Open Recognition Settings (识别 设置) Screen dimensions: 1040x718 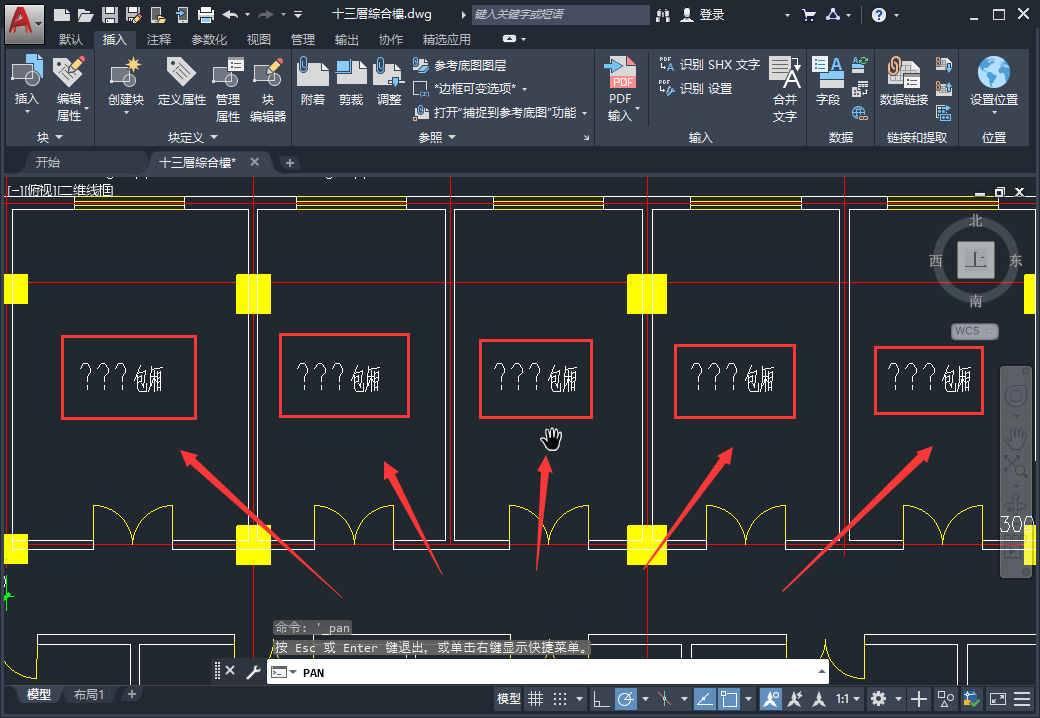coord(695,88)
